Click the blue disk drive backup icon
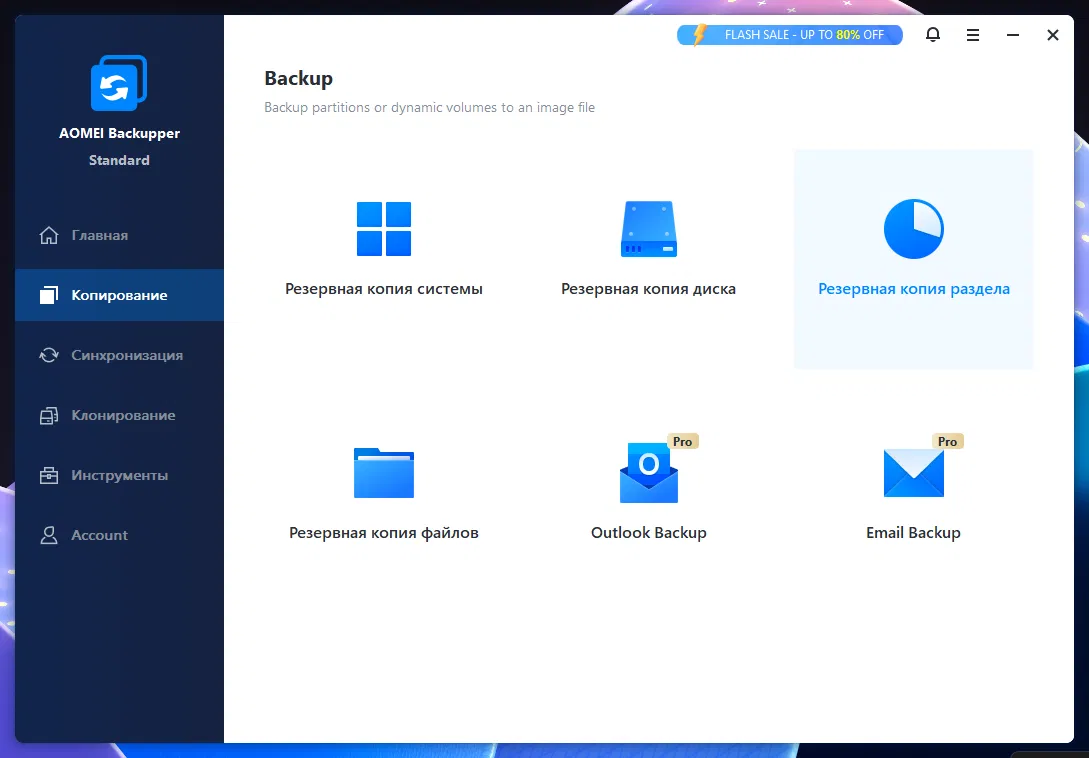Screen dimensions: 1089x758 [x=649, y=229]
